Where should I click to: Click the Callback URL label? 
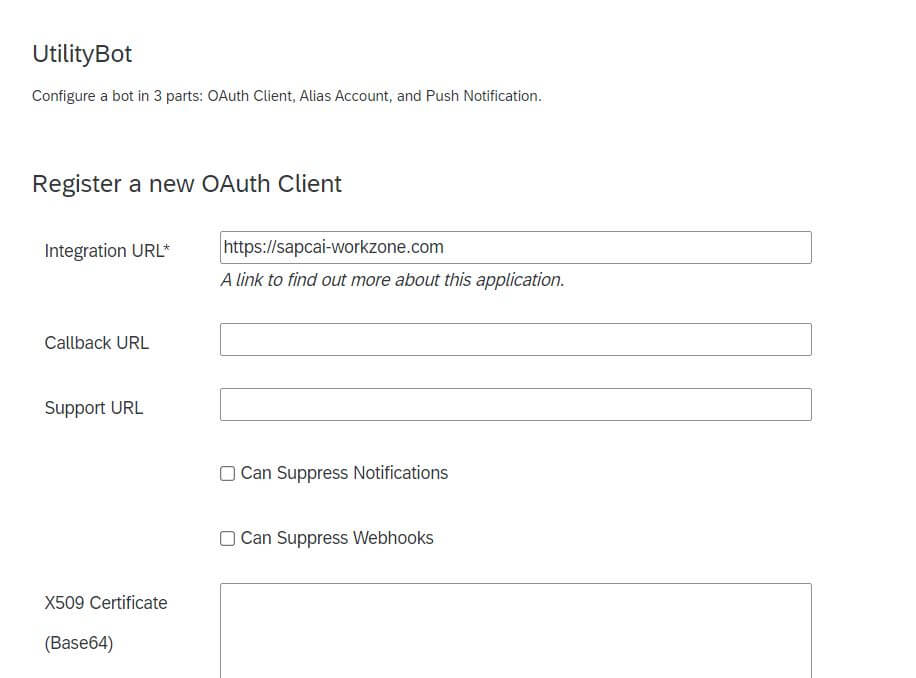96,343
